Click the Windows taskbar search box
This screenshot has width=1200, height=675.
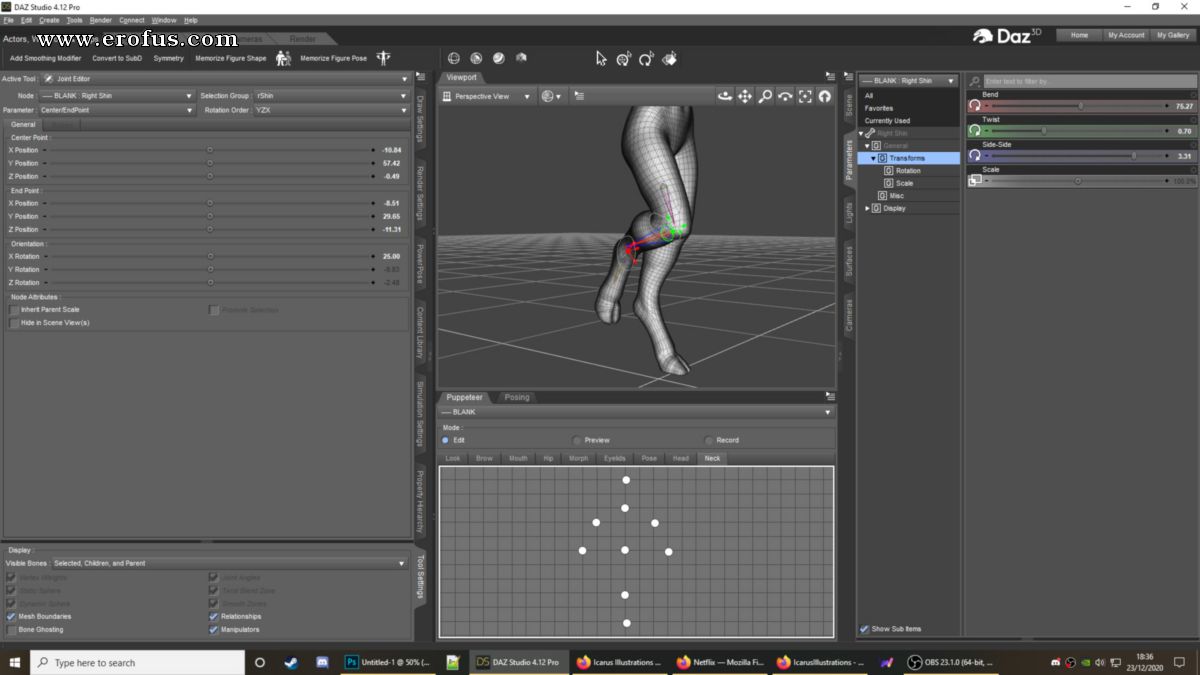point(137,662)
